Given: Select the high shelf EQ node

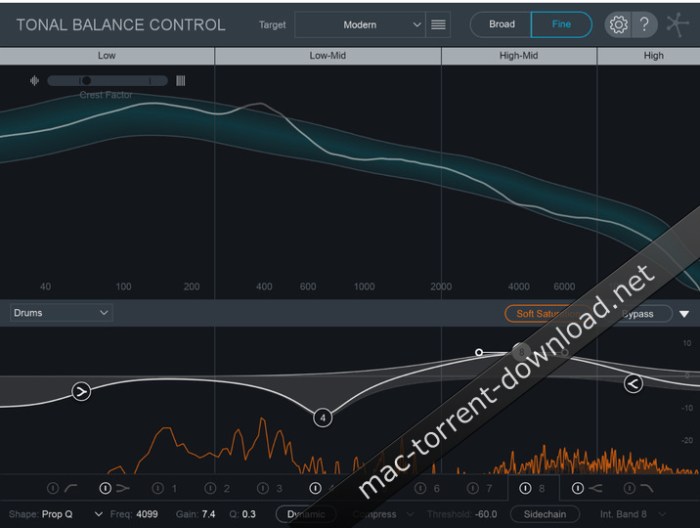Looking at the screenshot, I should [x=633, y=383].
